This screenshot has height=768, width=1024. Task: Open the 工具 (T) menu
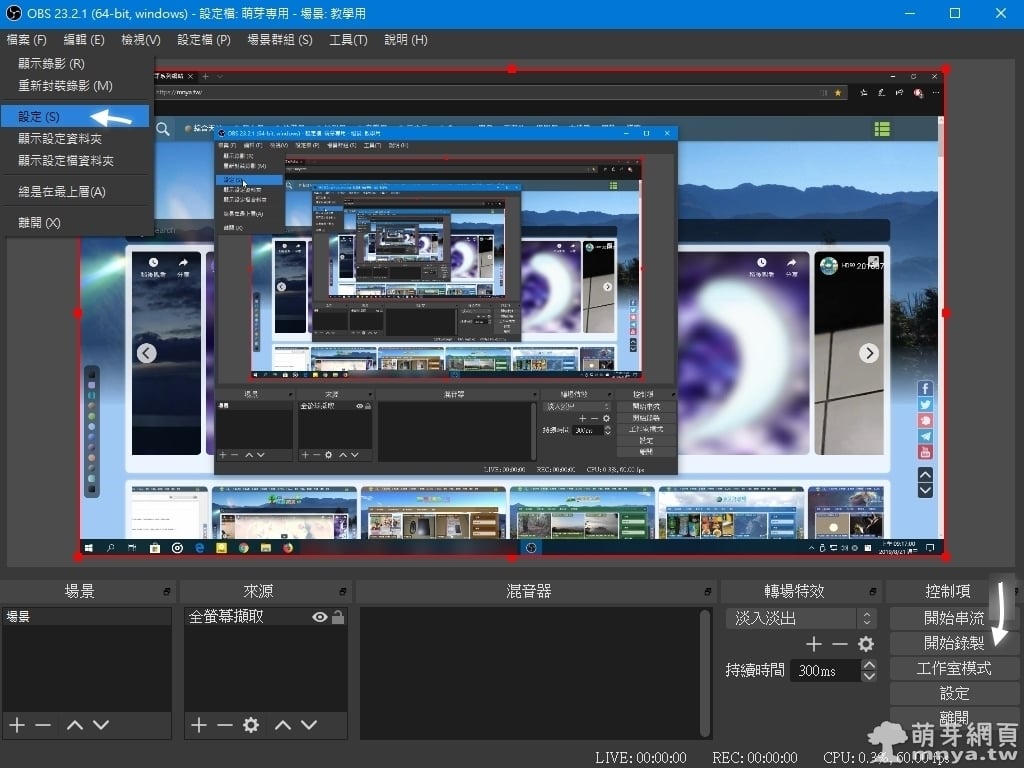point(348,40)
